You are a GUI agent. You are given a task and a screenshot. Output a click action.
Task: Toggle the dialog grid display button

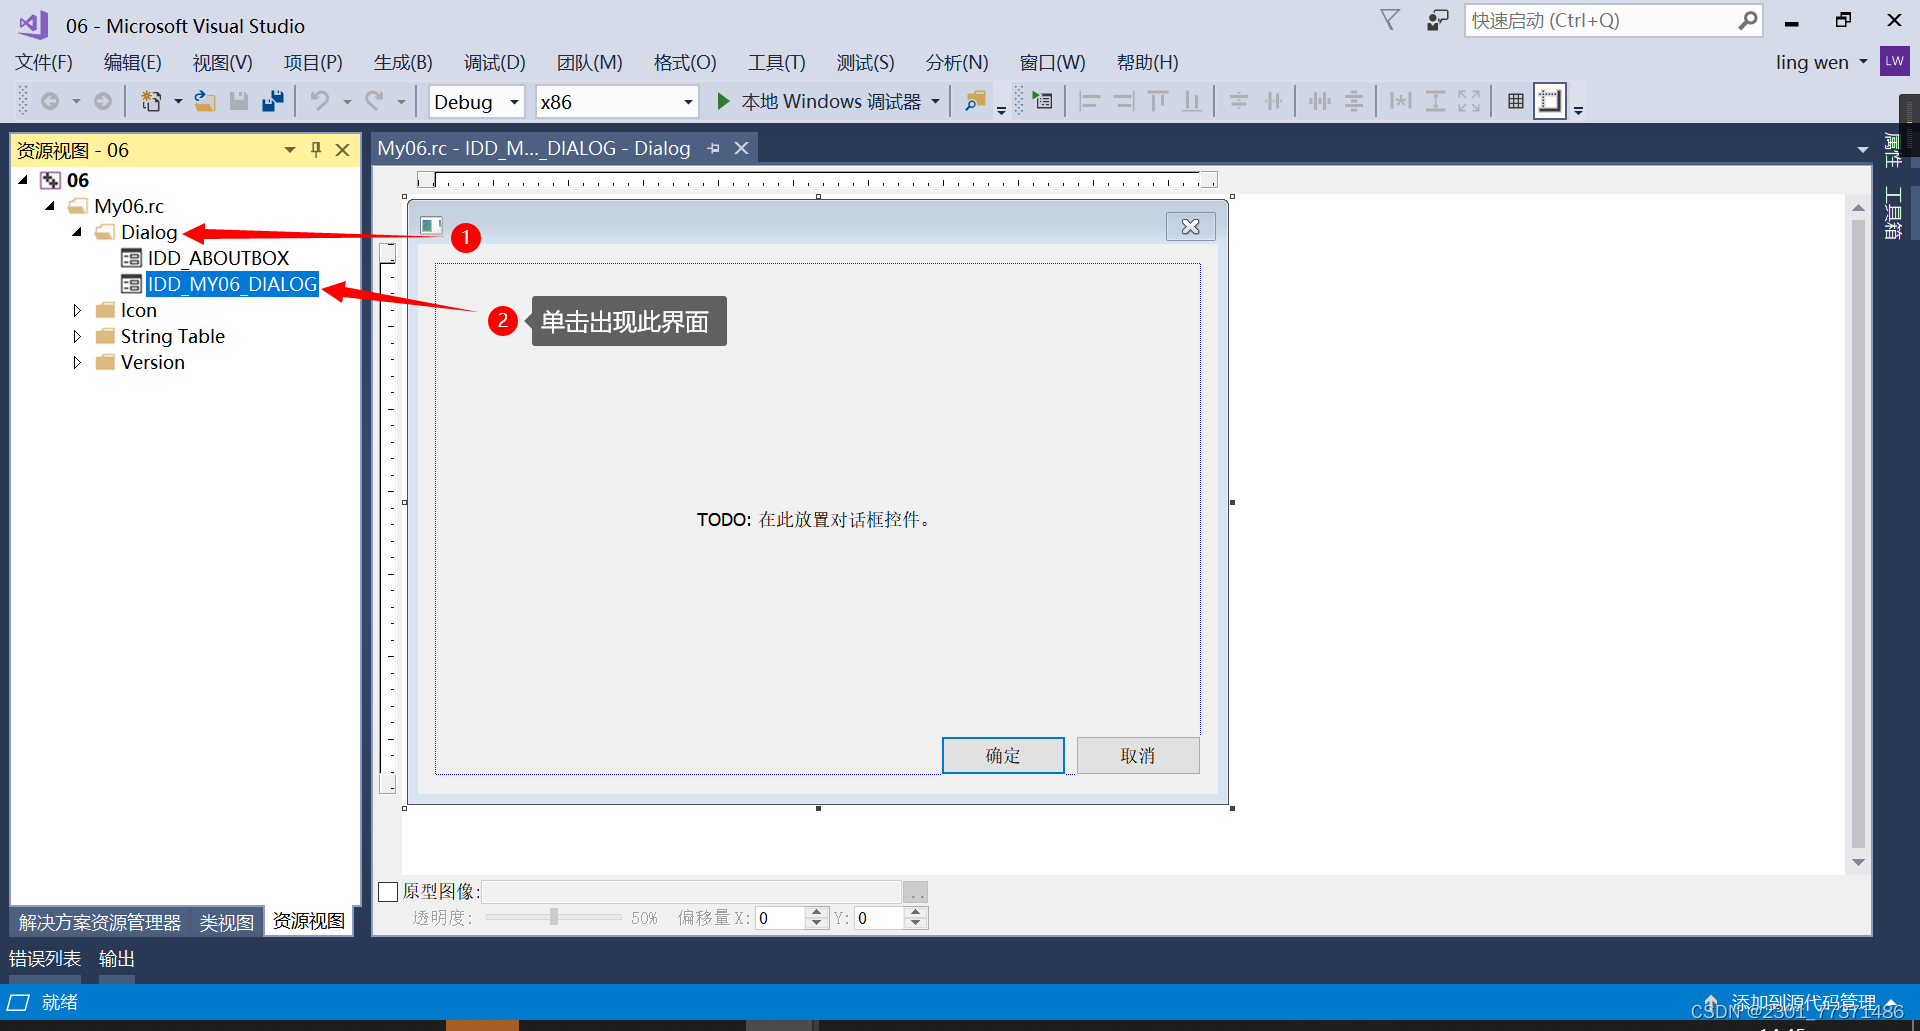coord(1515,101)
